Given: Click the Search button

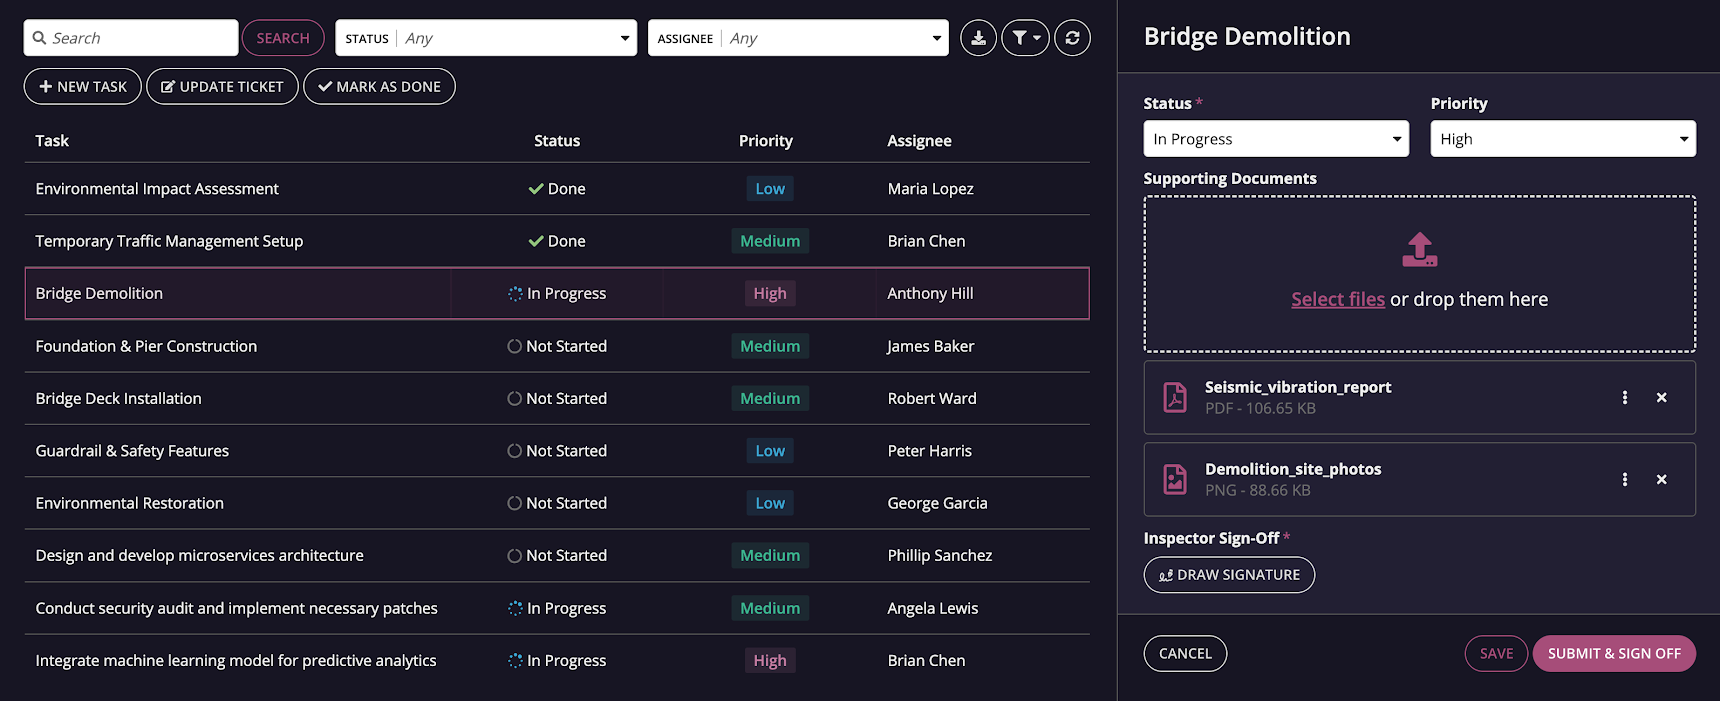Looking at the screenshot, I should coord(283,38).
